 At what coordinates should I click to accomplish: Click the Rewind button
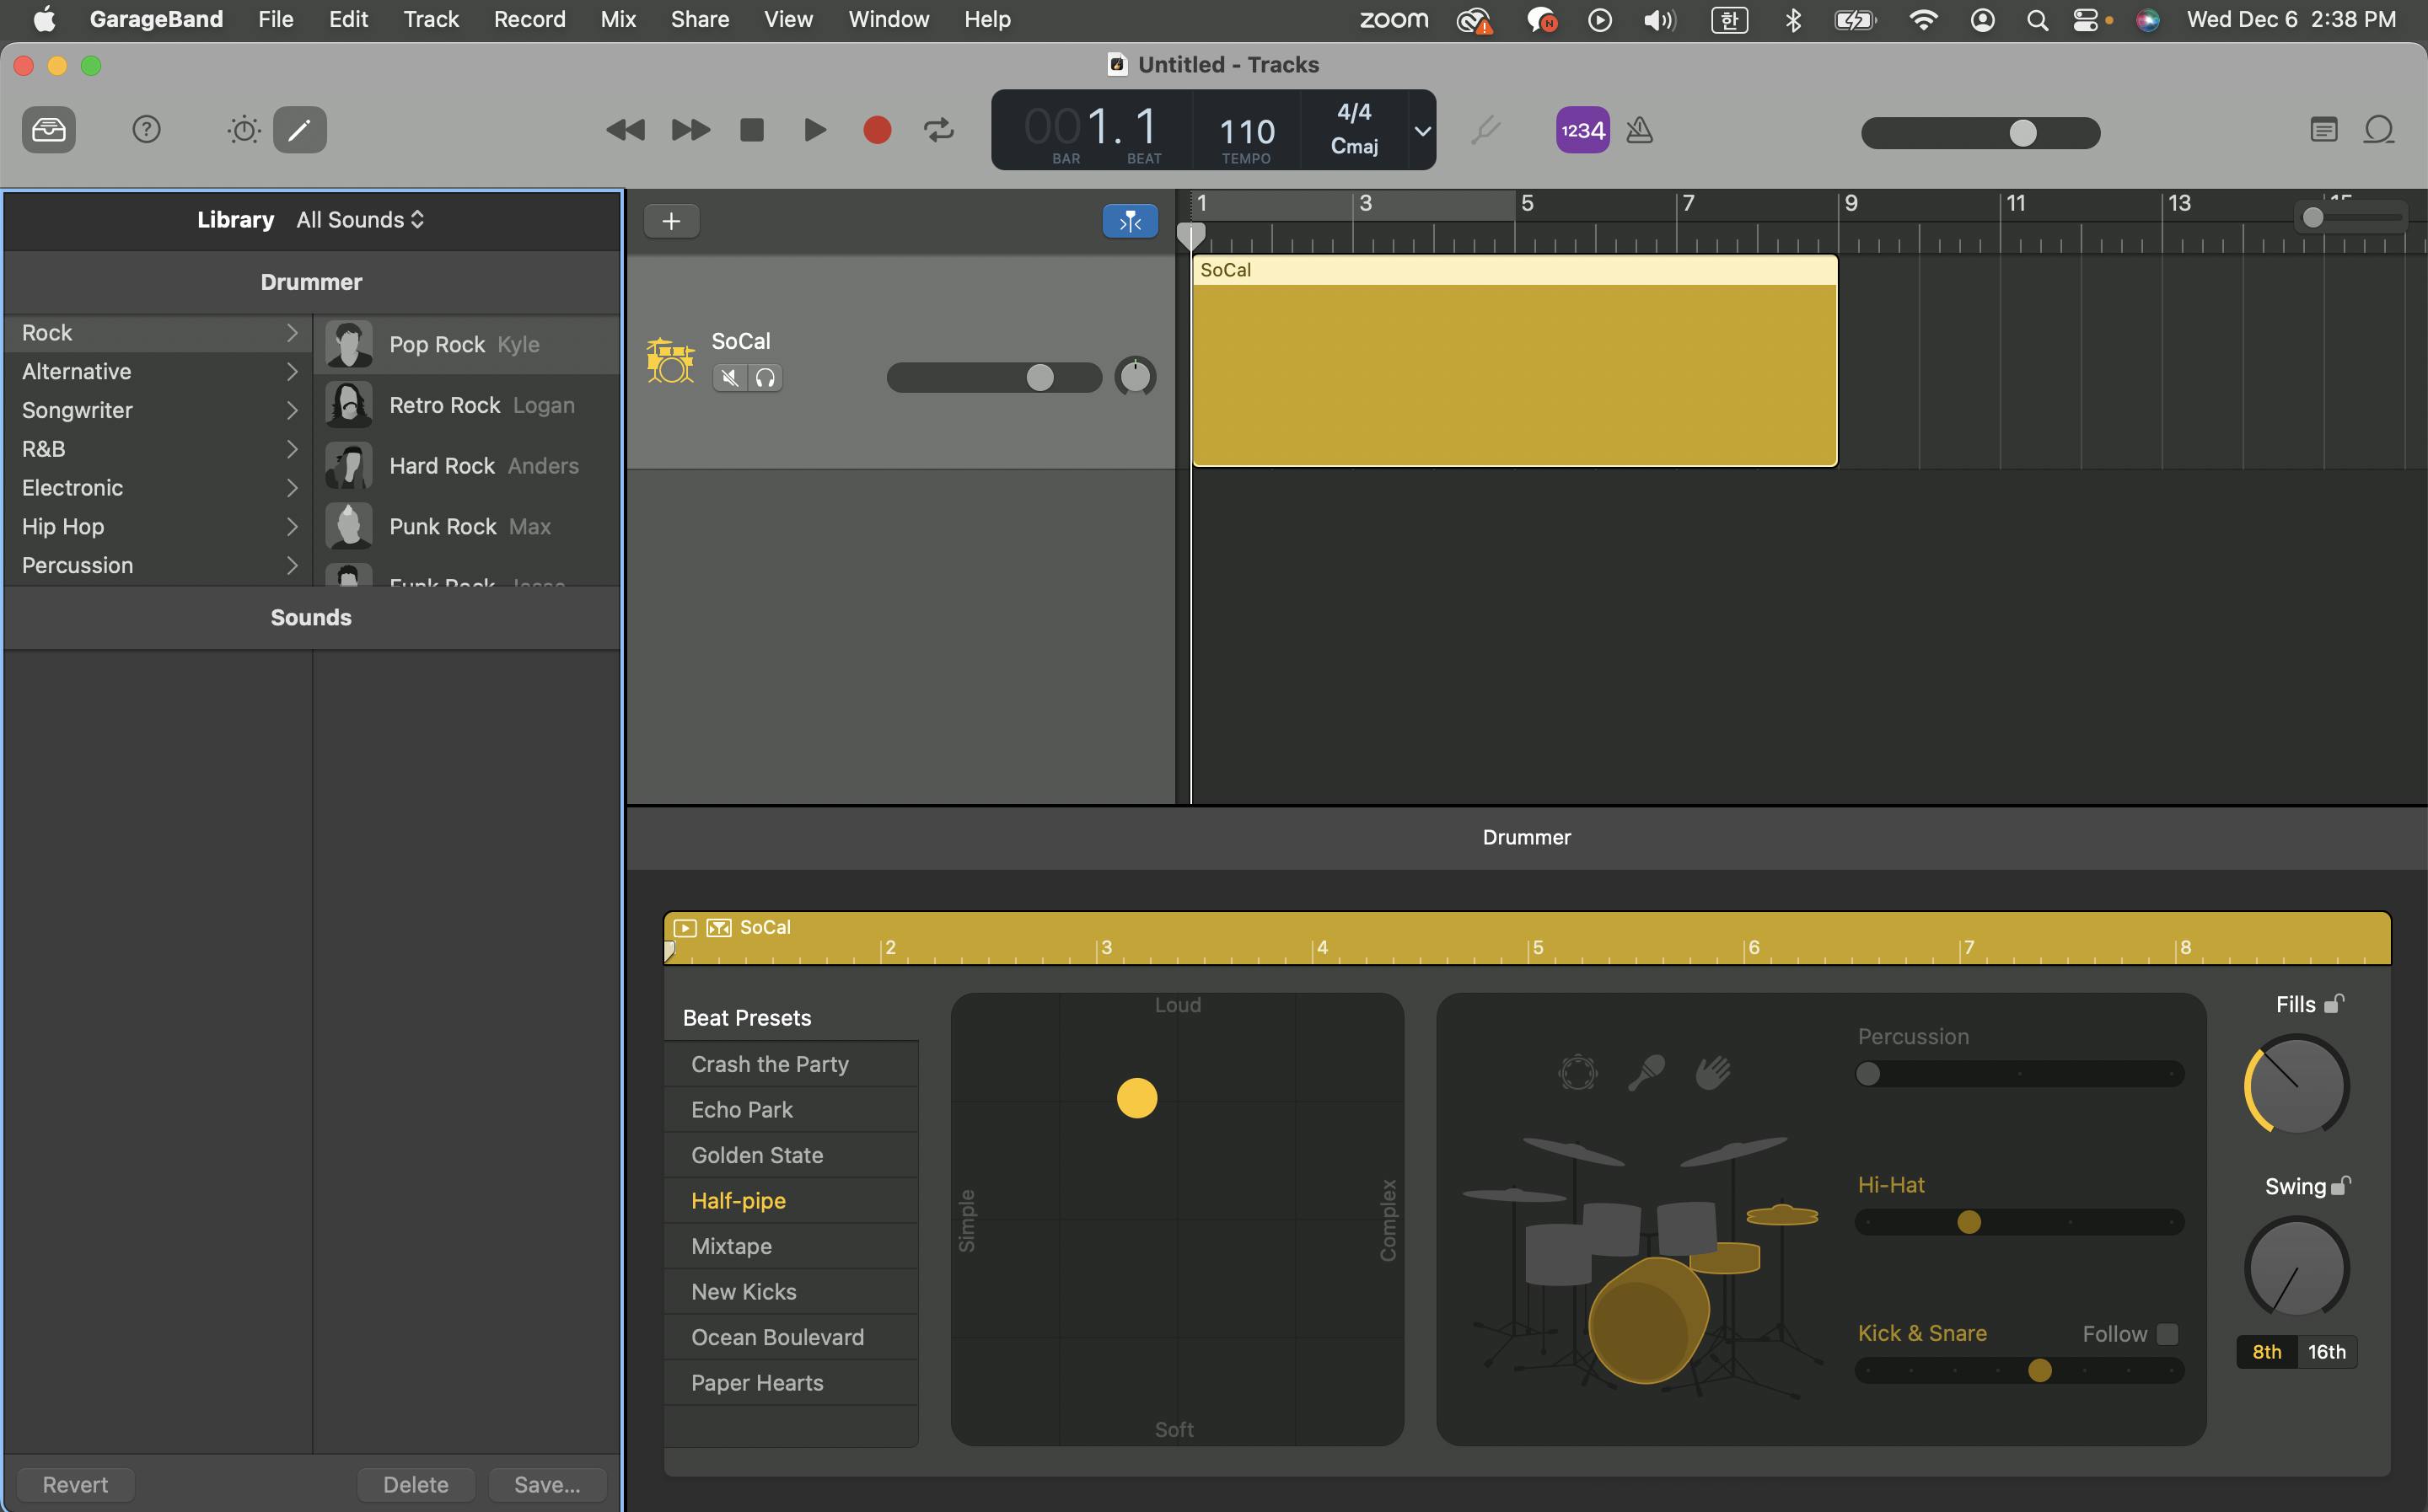pyautogui.click(x=626, y=130)
